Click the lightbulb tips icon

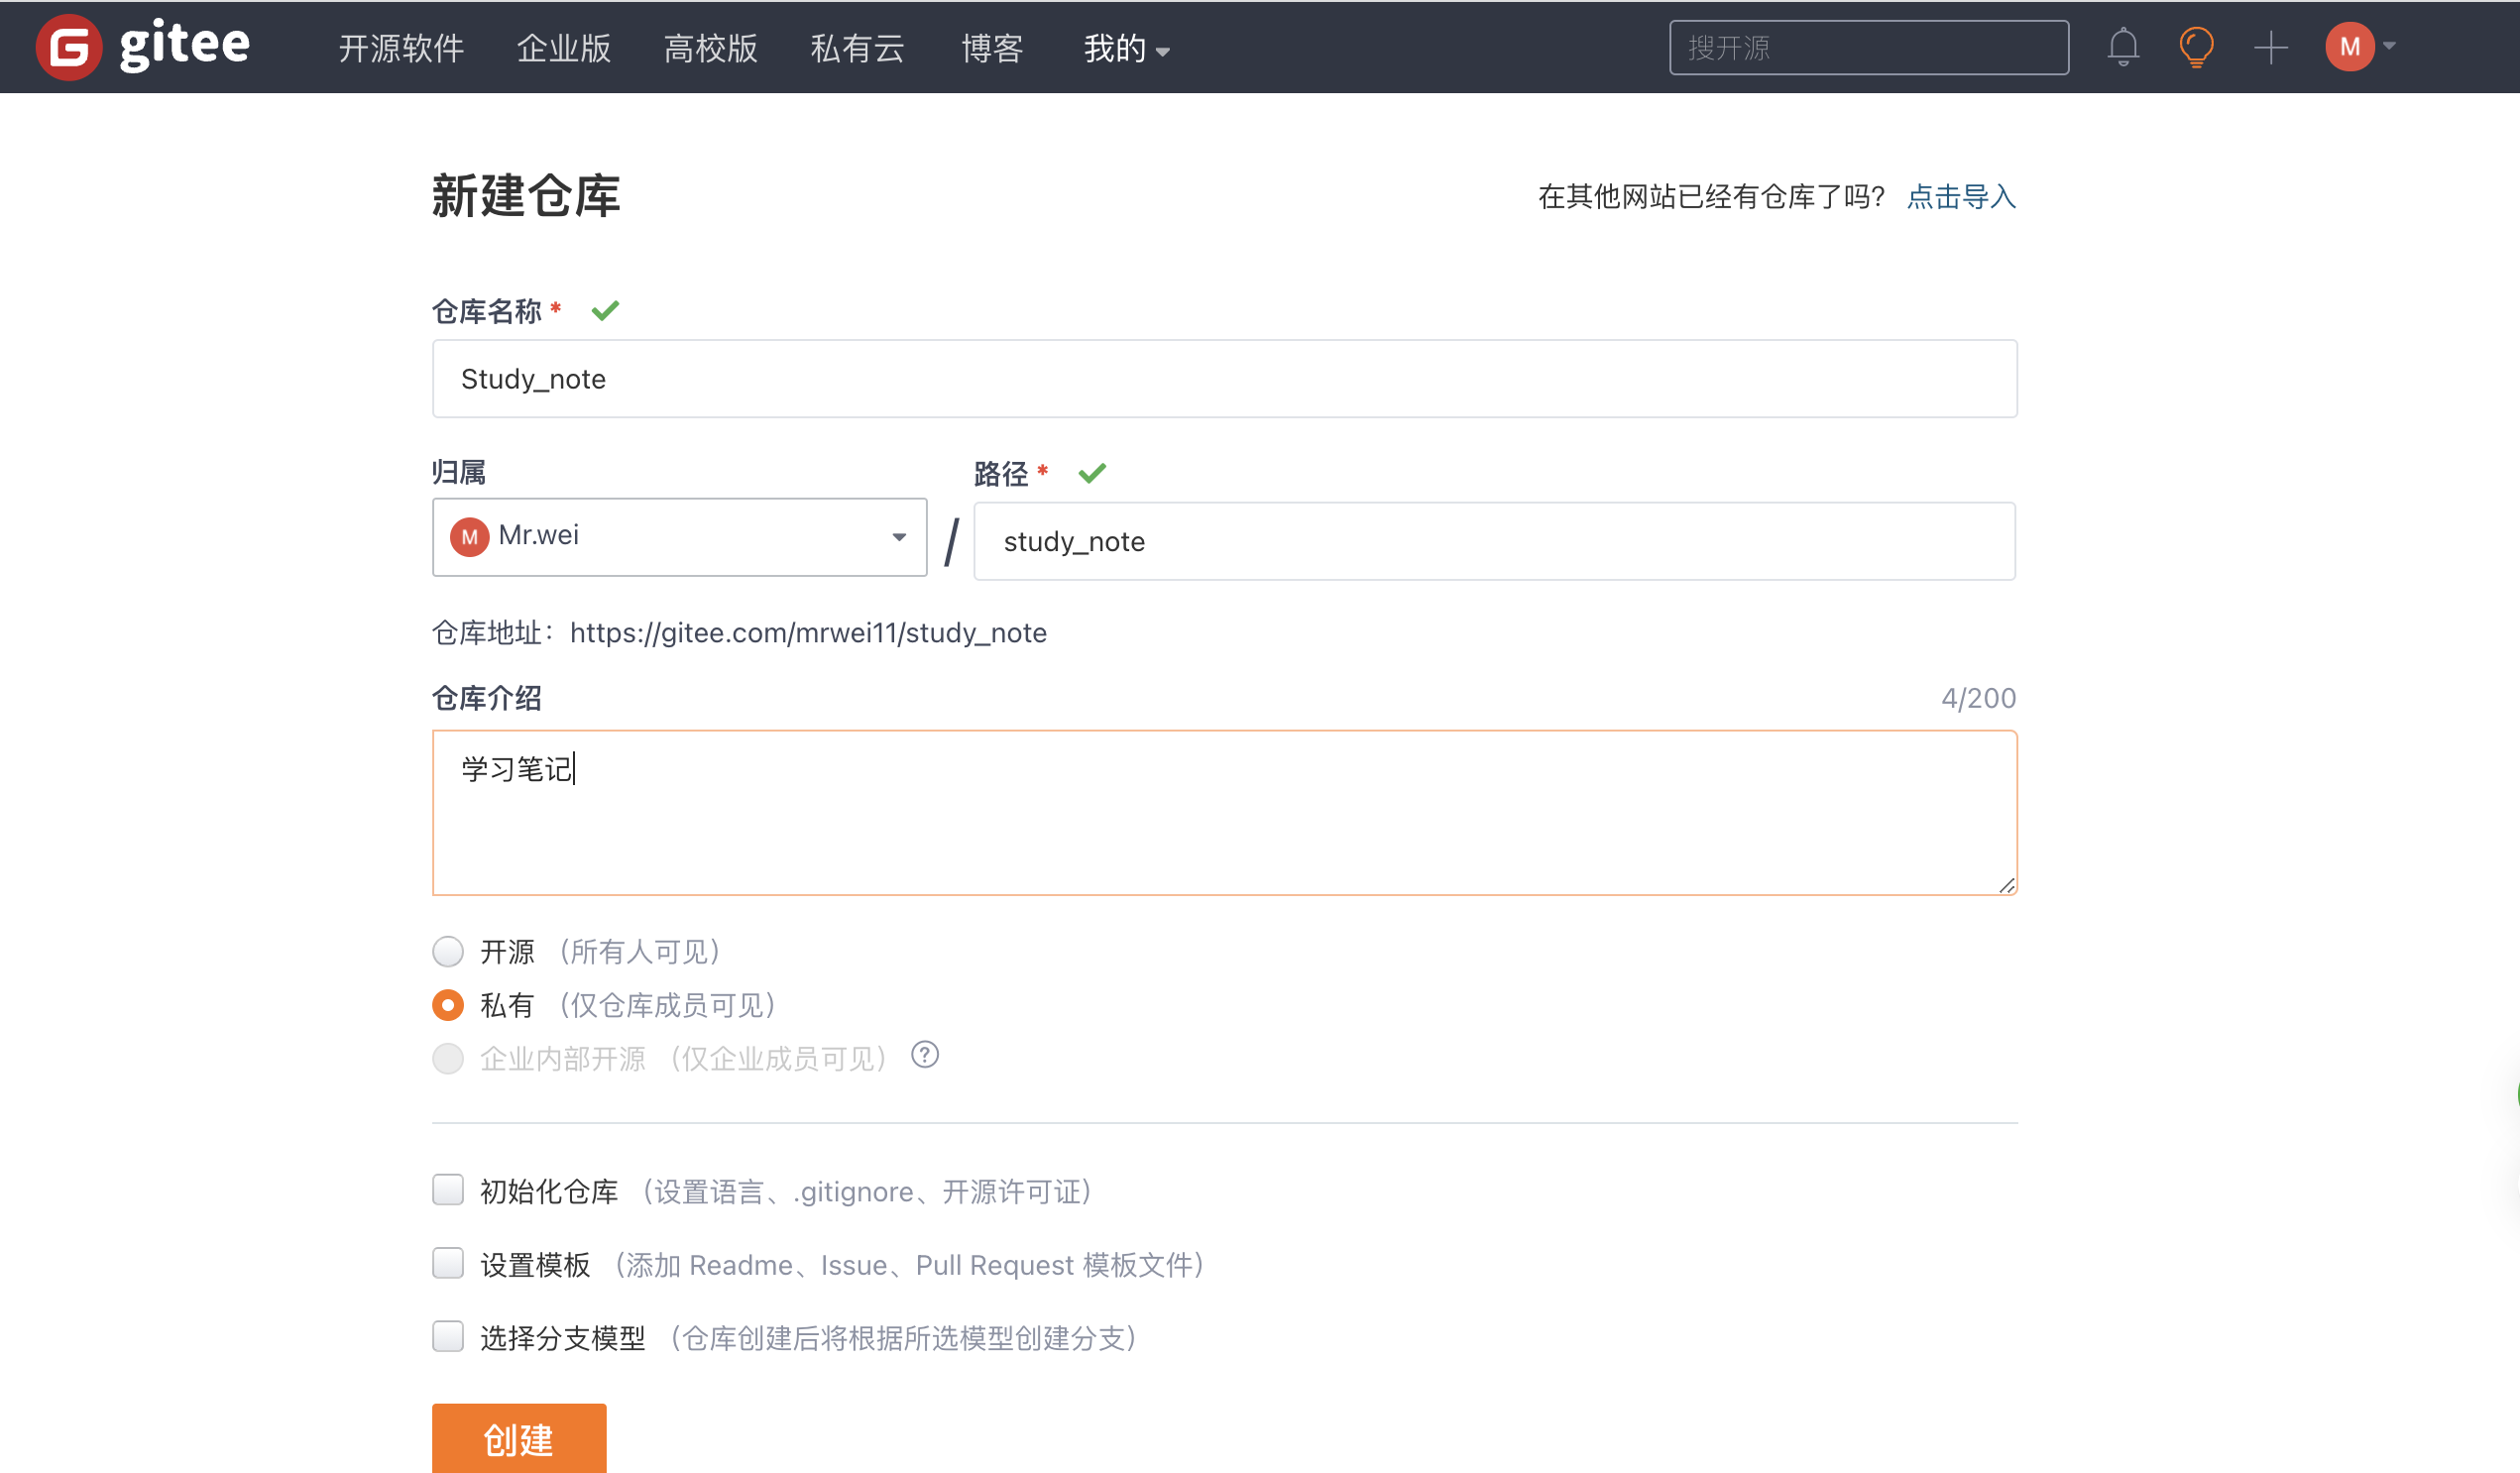point(2196,46)
